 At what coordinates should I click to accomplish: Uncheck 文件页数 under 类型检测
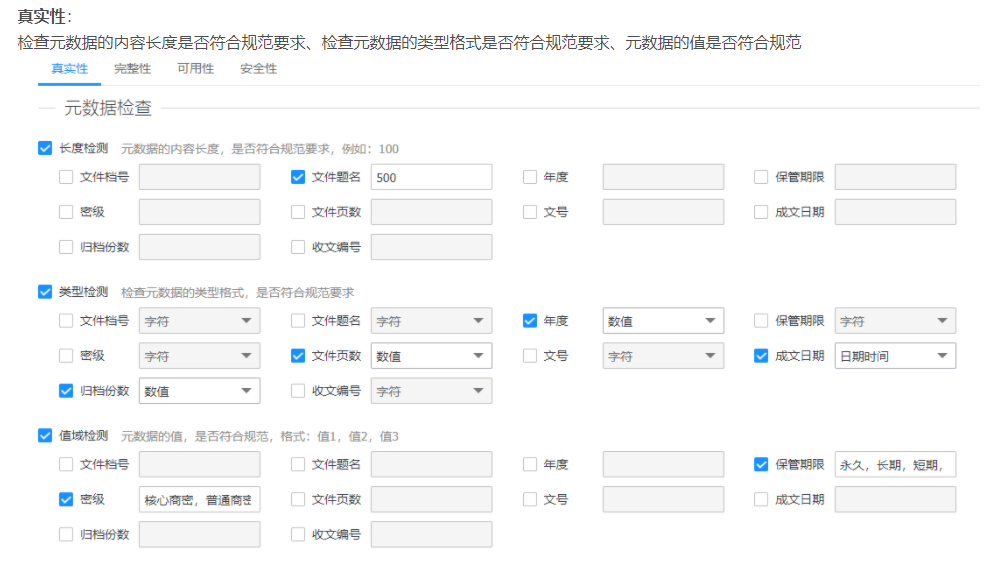point(298,356)
